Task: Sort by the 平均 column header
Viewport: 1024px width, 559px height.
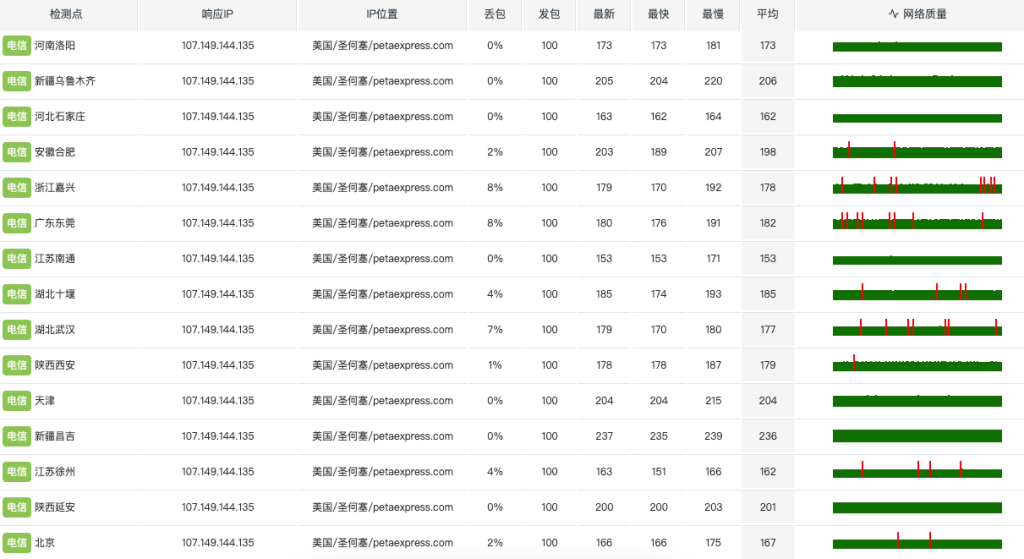Action: click(767, 14)
